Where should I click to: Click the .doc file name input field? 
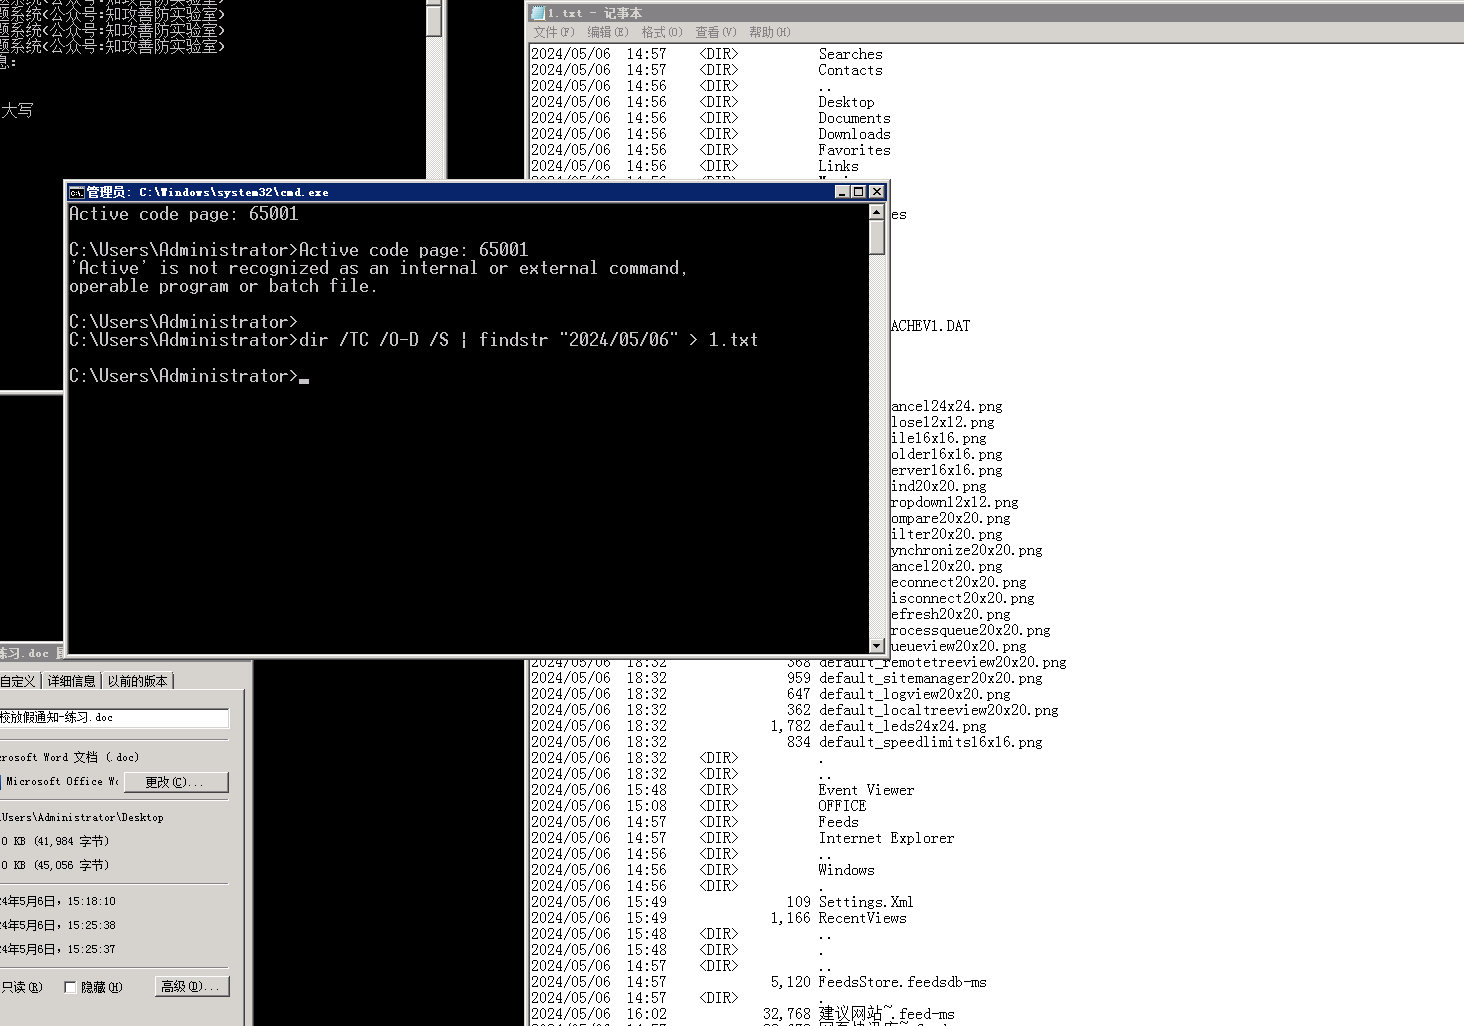tap(113, 718)
